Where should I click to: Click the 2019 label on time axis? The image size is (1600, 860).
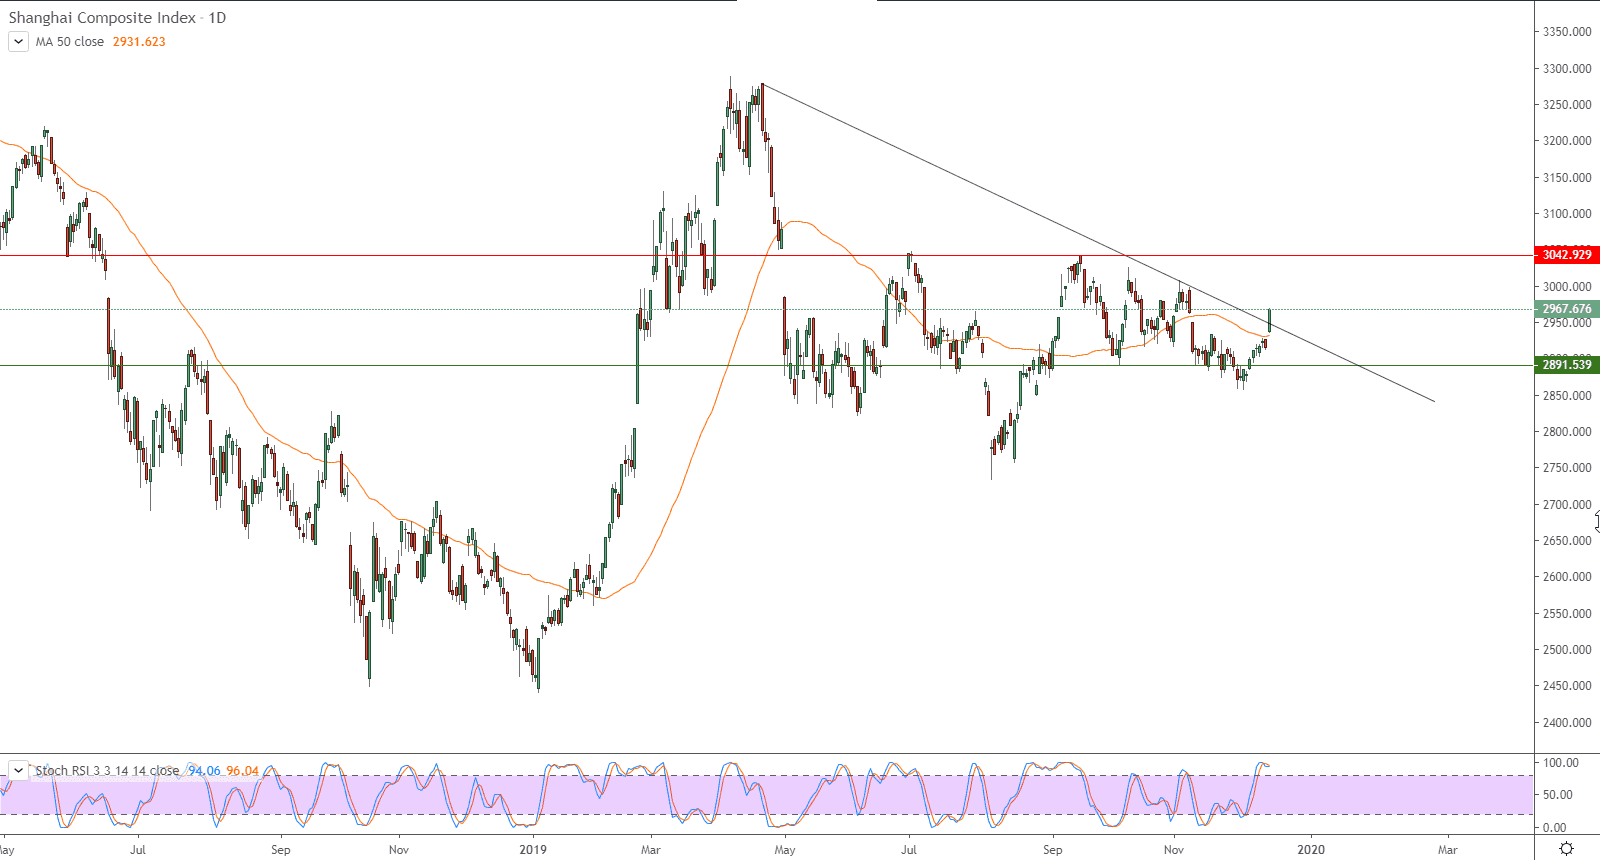tap(533, 850)
